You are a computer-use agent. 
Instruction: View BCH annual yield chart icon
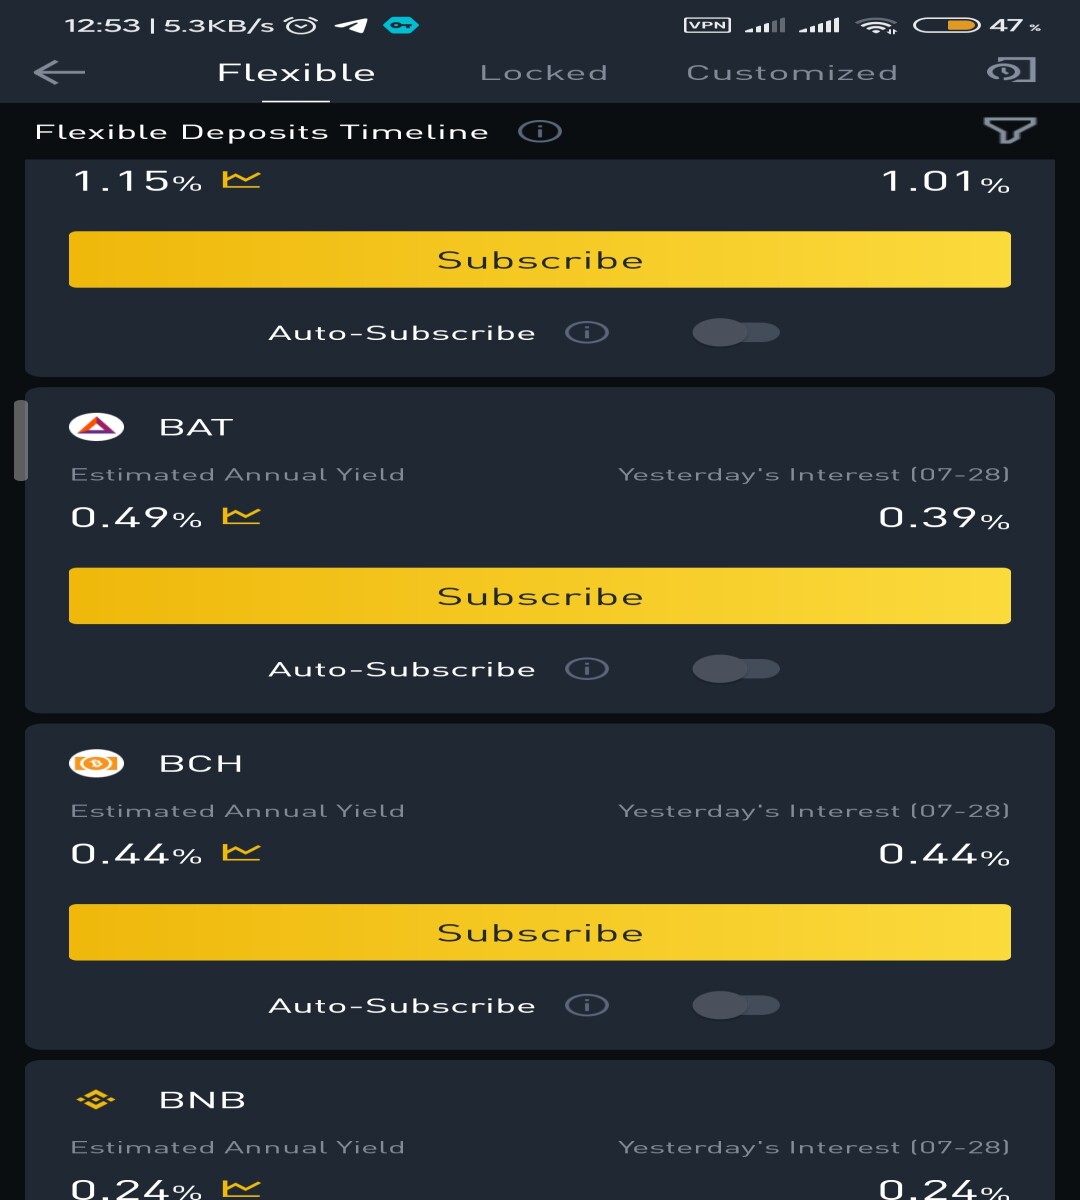point(241,852)
